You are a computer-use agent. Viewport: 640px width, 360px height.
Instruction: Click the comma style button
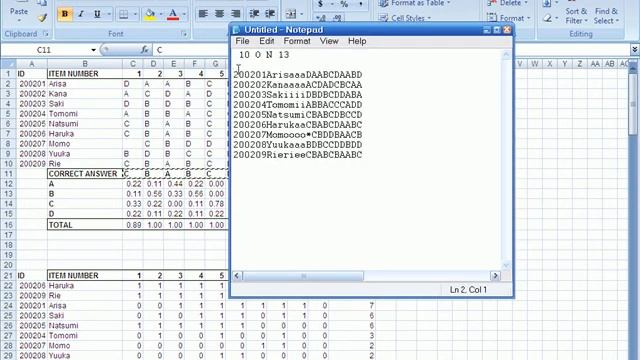point(361,4)
